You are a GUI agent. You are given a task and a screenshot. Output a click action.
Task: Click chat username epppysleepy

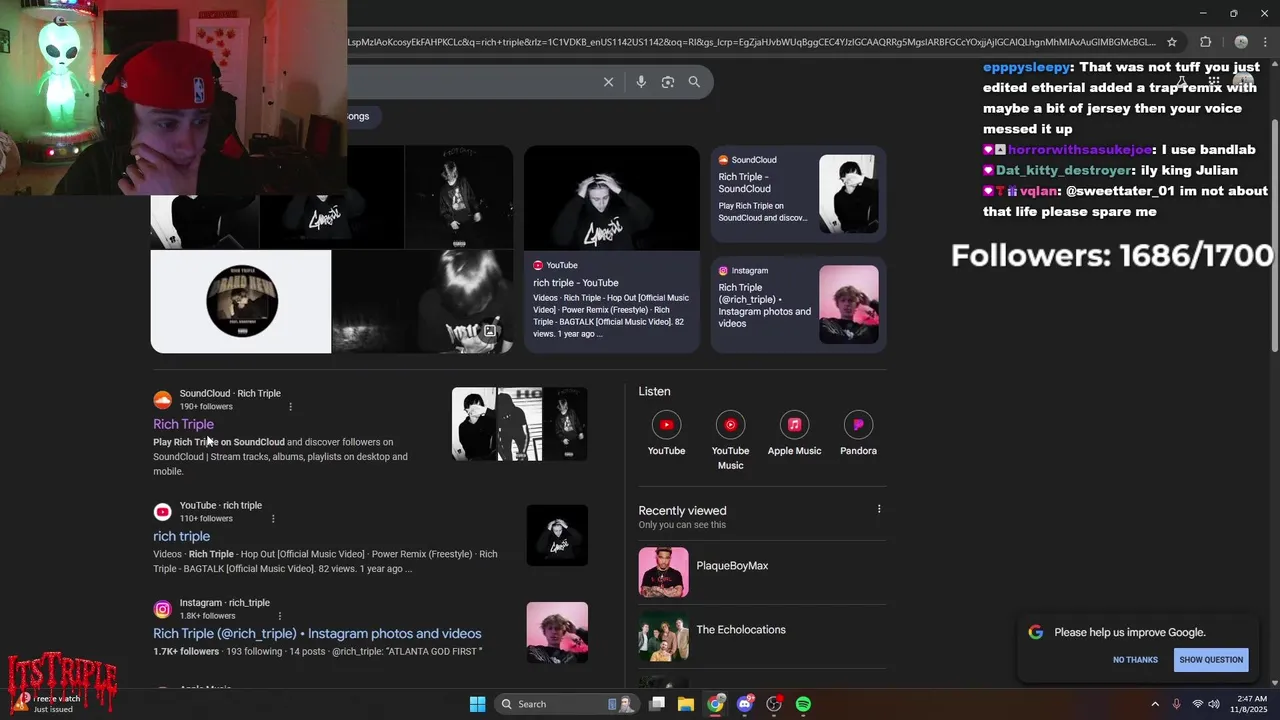tap(1026, 67)
